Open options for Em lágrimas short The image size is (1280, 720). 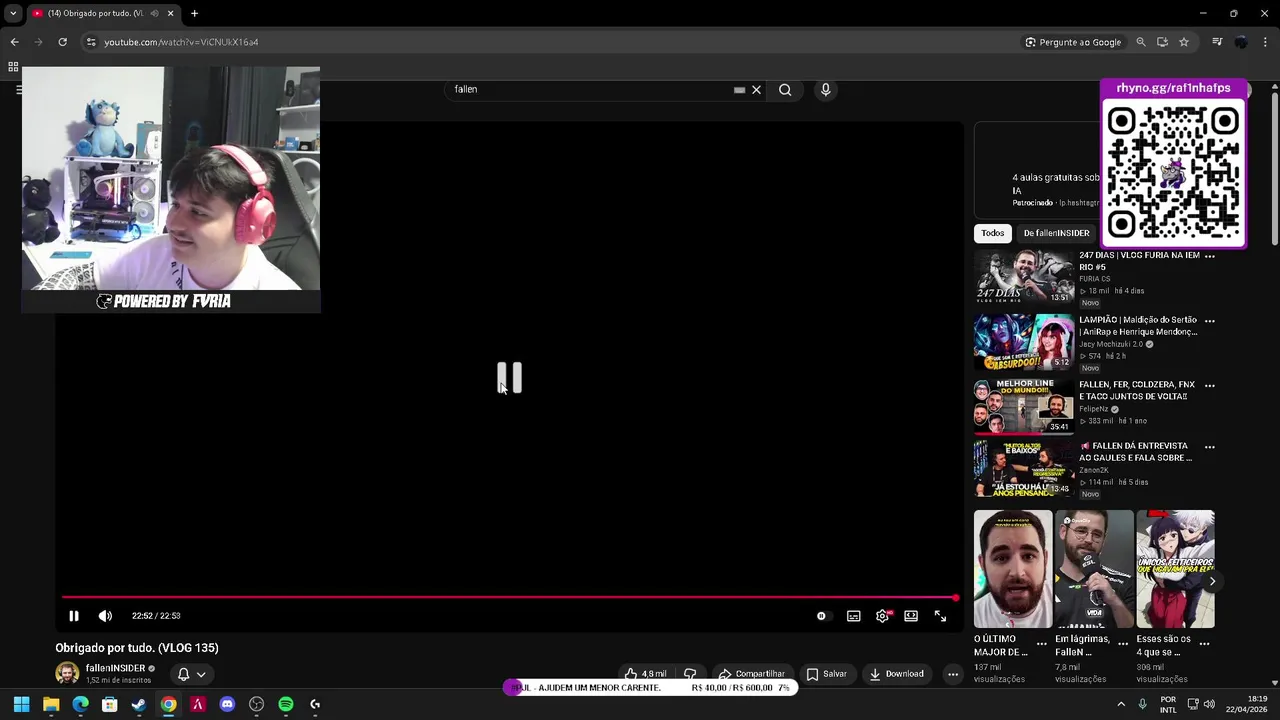pyautogui.click(x=1122, y=643)
